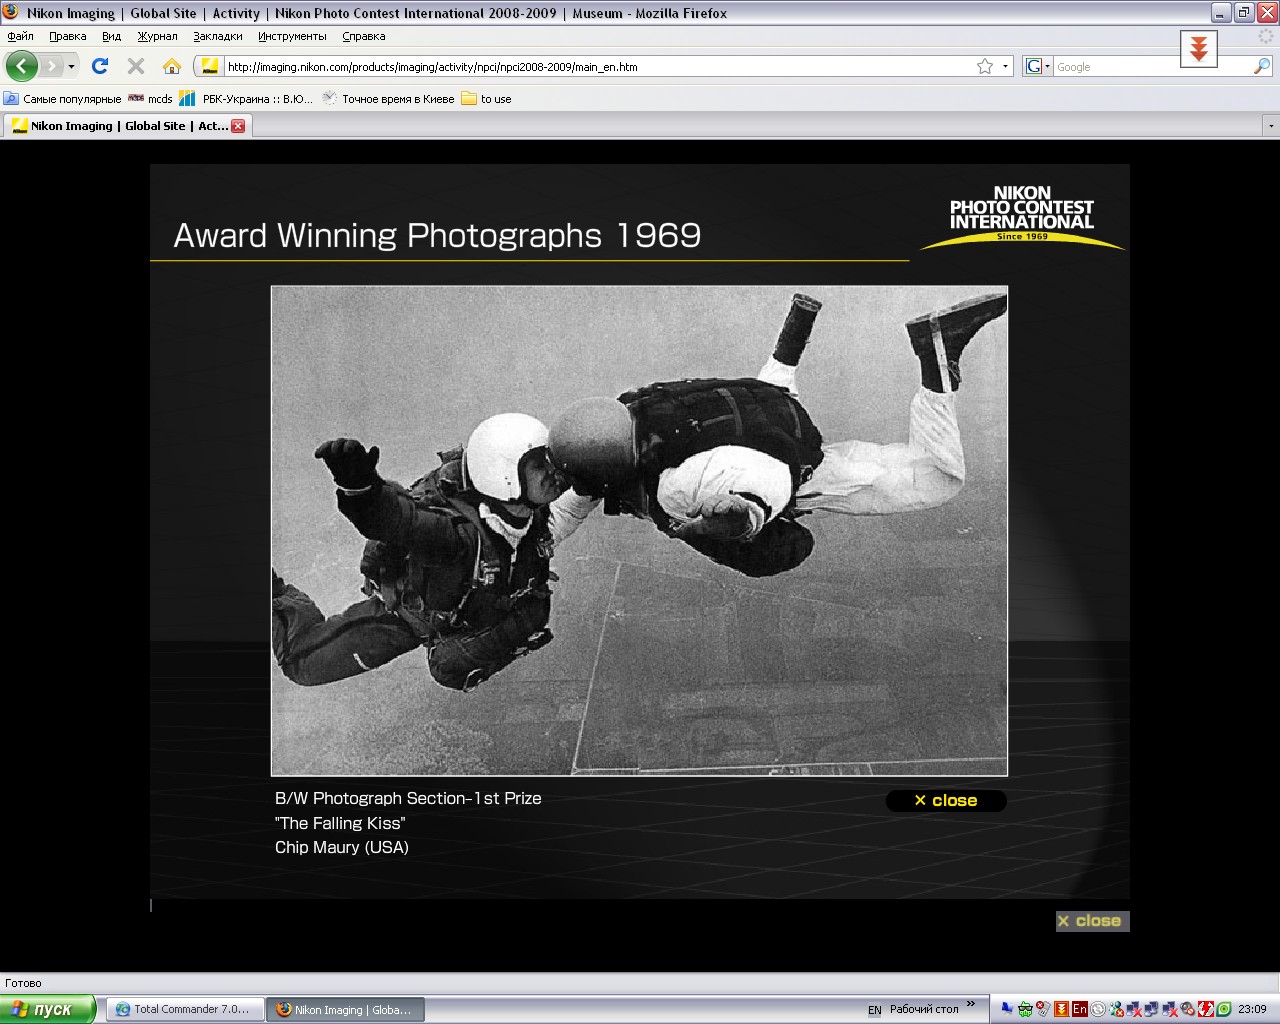Click the grey 'x close' button below the panel
The image size is (1280, 1024).
pyautogui.click(x=1092, y=921)
